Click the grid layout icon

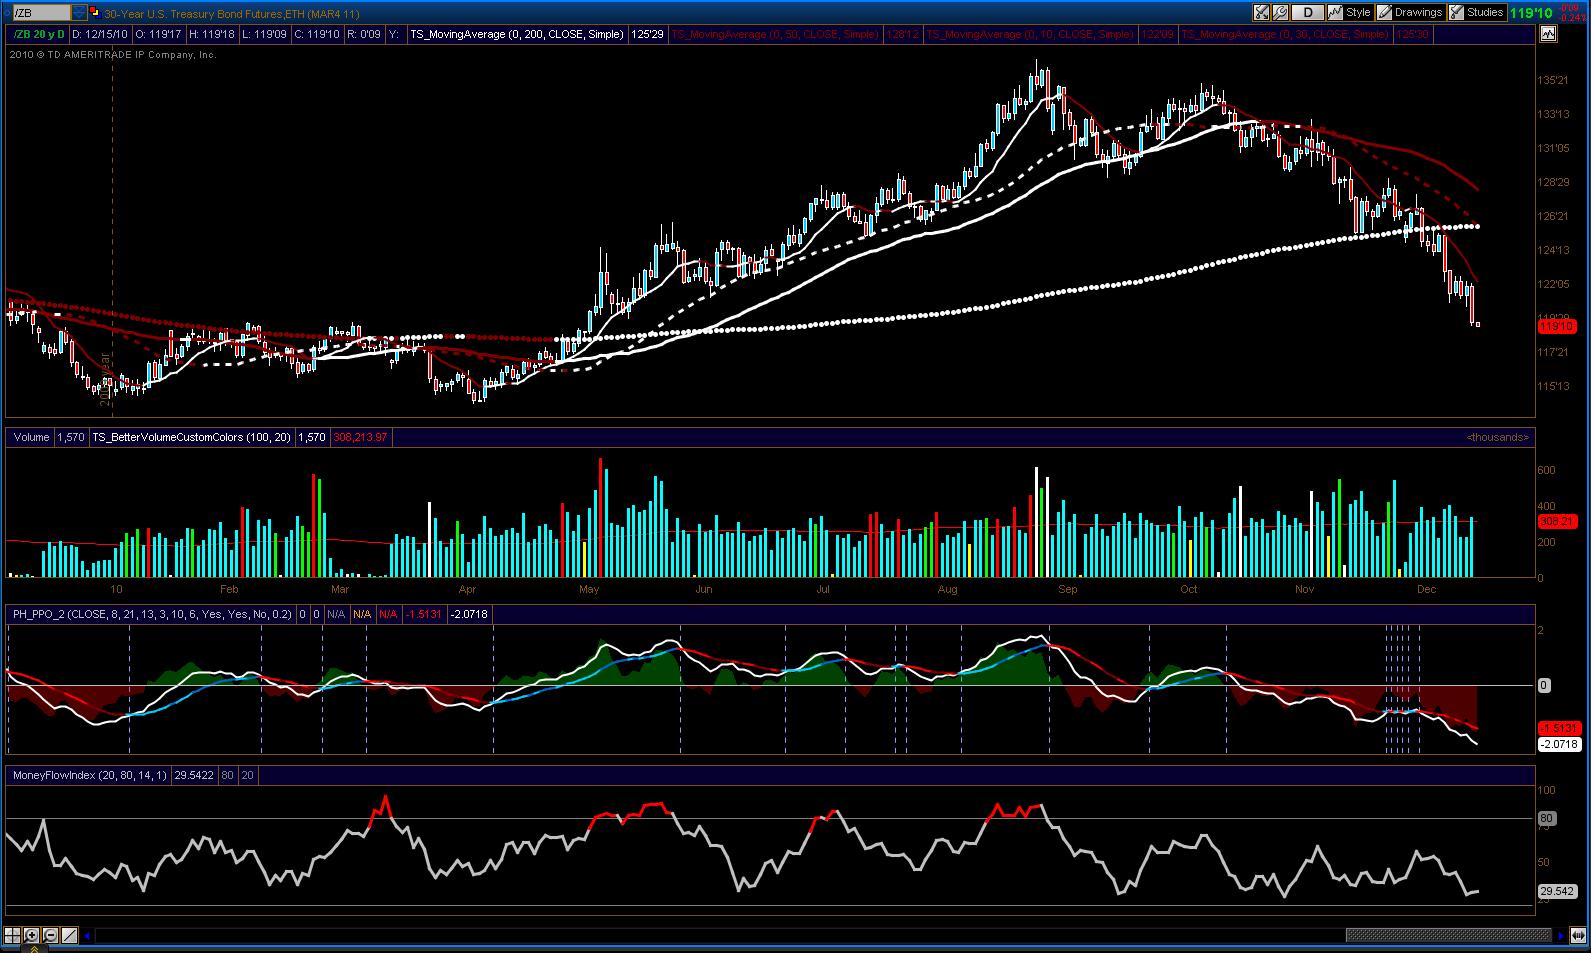13,936
